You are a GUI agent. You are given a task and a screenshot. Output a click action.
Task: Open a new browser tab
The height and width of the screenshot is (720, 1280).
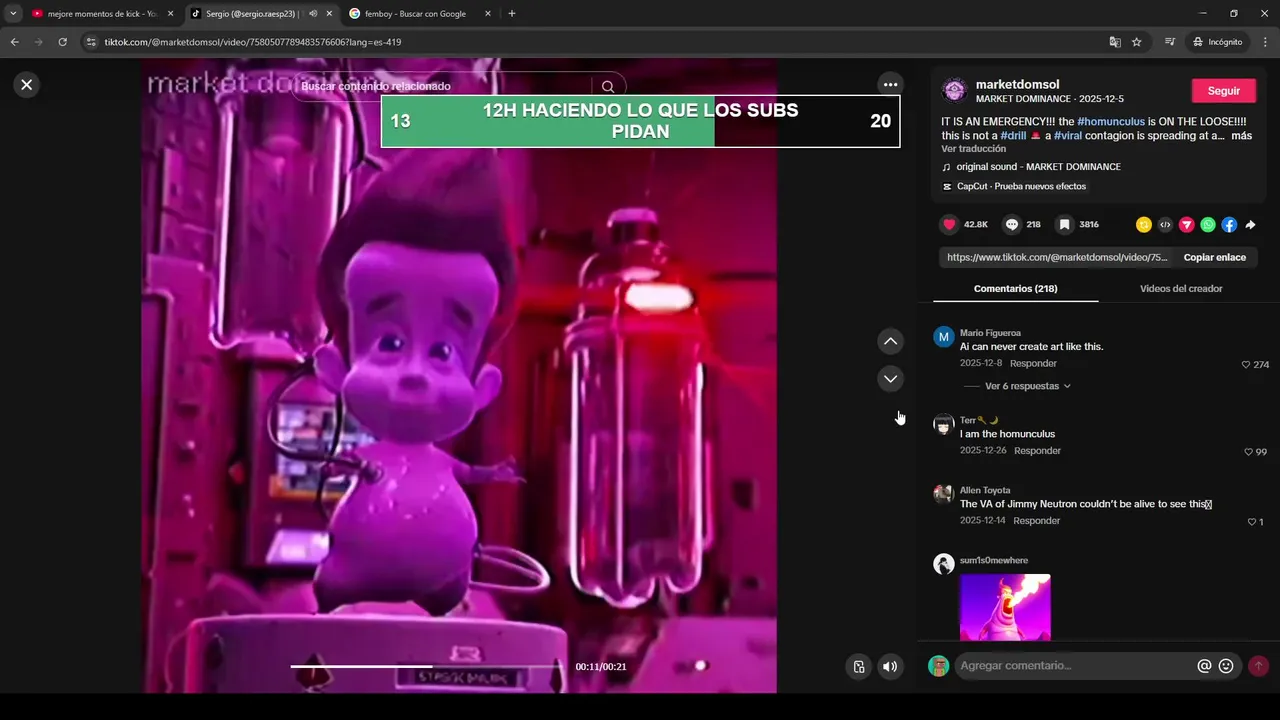tap(512, 14)
